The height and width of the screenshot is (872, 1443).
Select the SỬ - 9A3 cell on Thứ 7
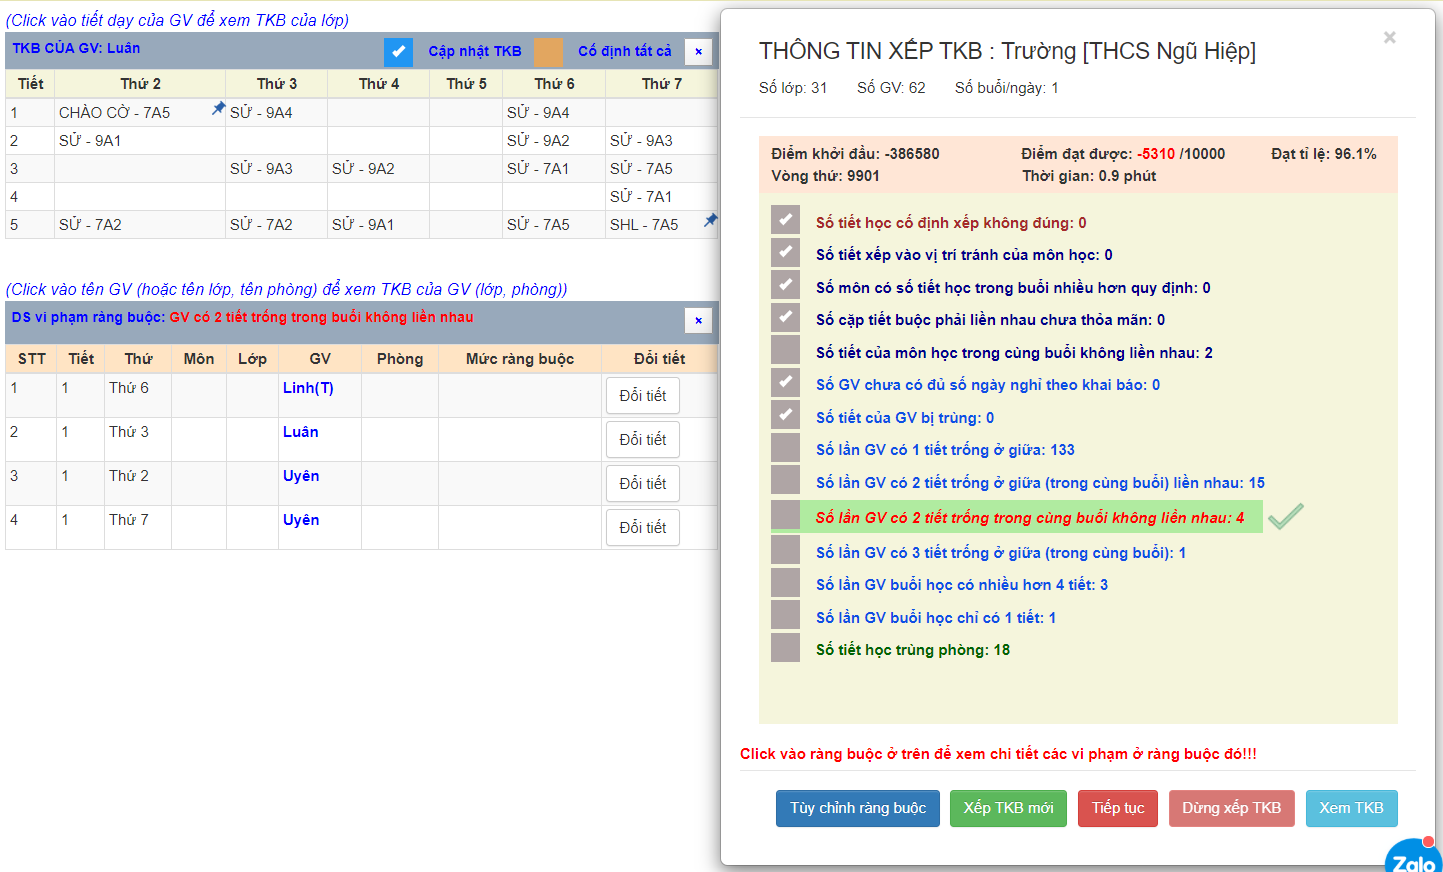(641, 141)
